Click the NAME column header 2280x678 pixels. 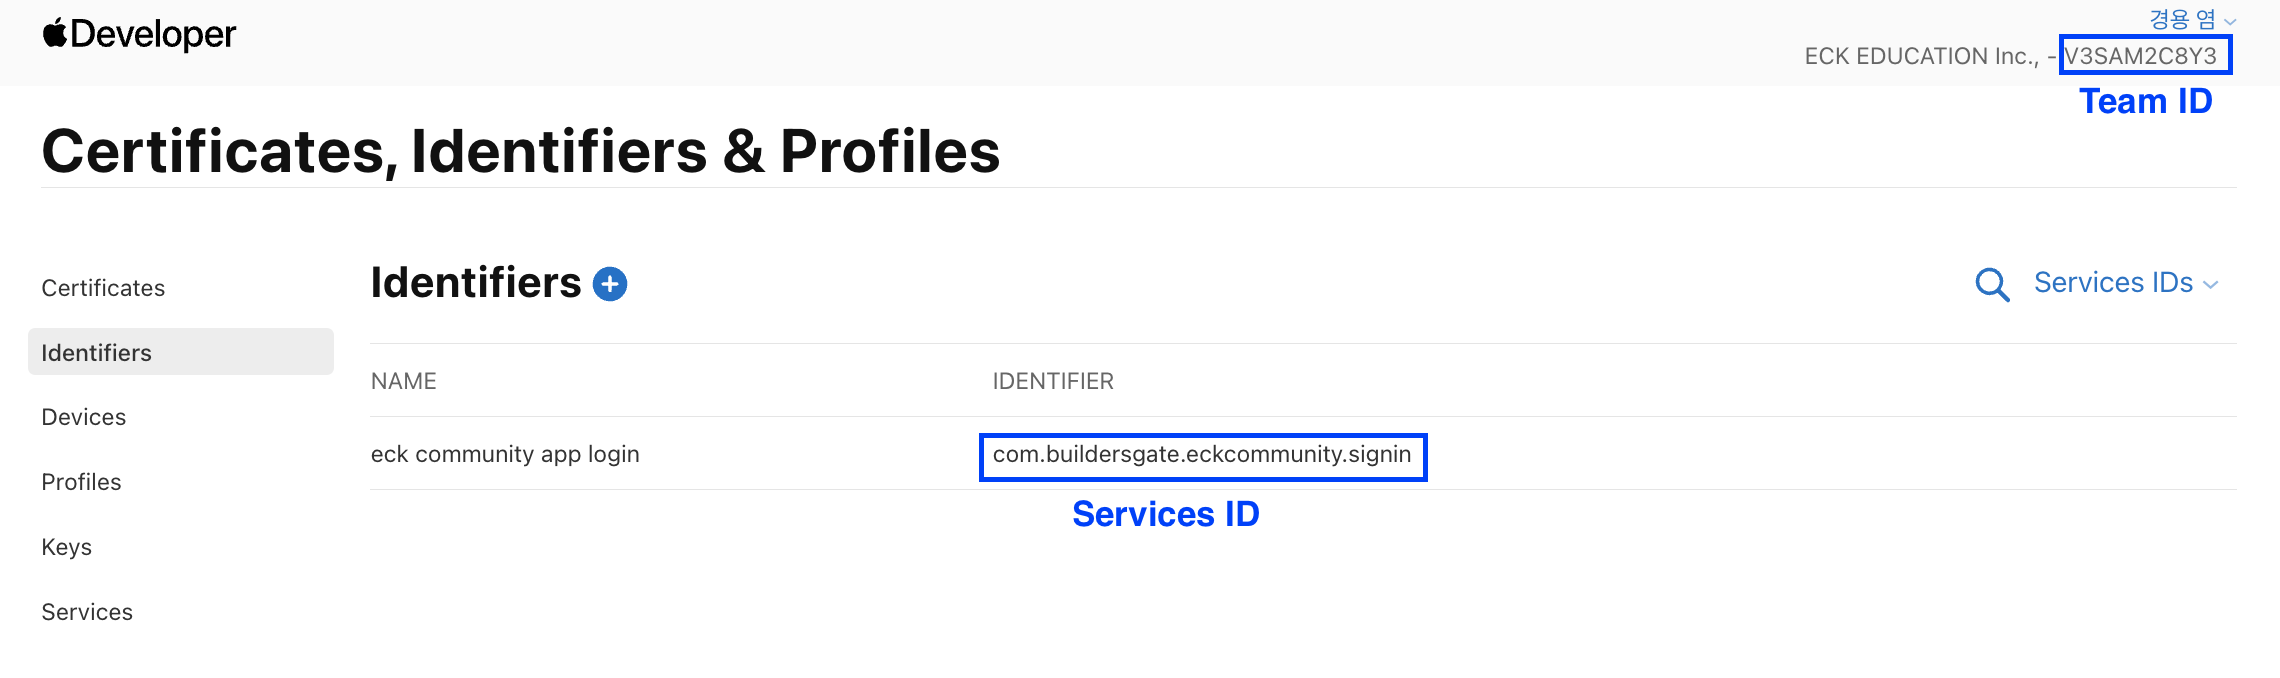coord(403,381)
